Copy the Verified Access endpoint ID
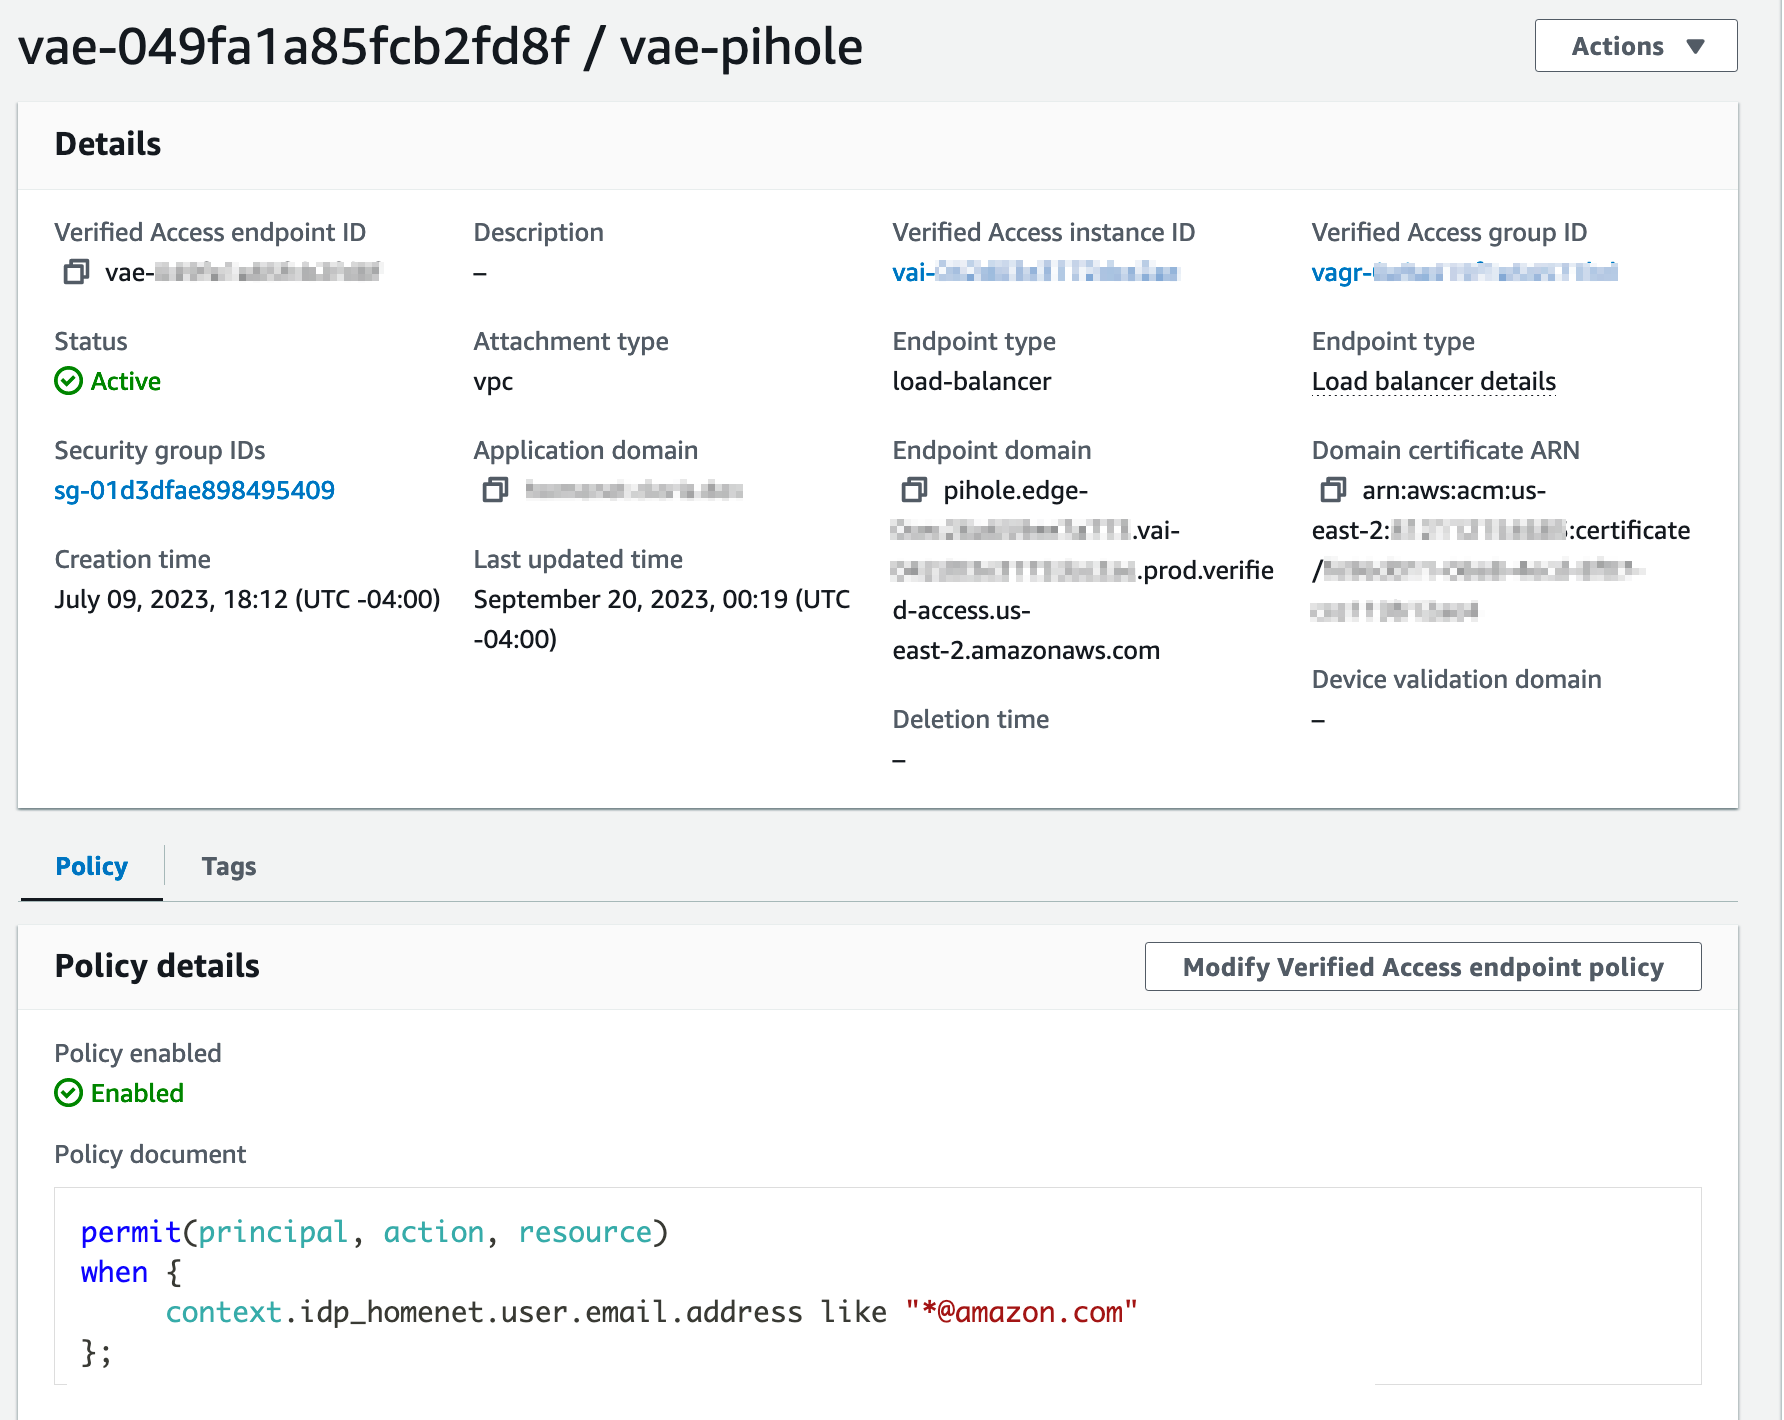 [x=76, y=272]
